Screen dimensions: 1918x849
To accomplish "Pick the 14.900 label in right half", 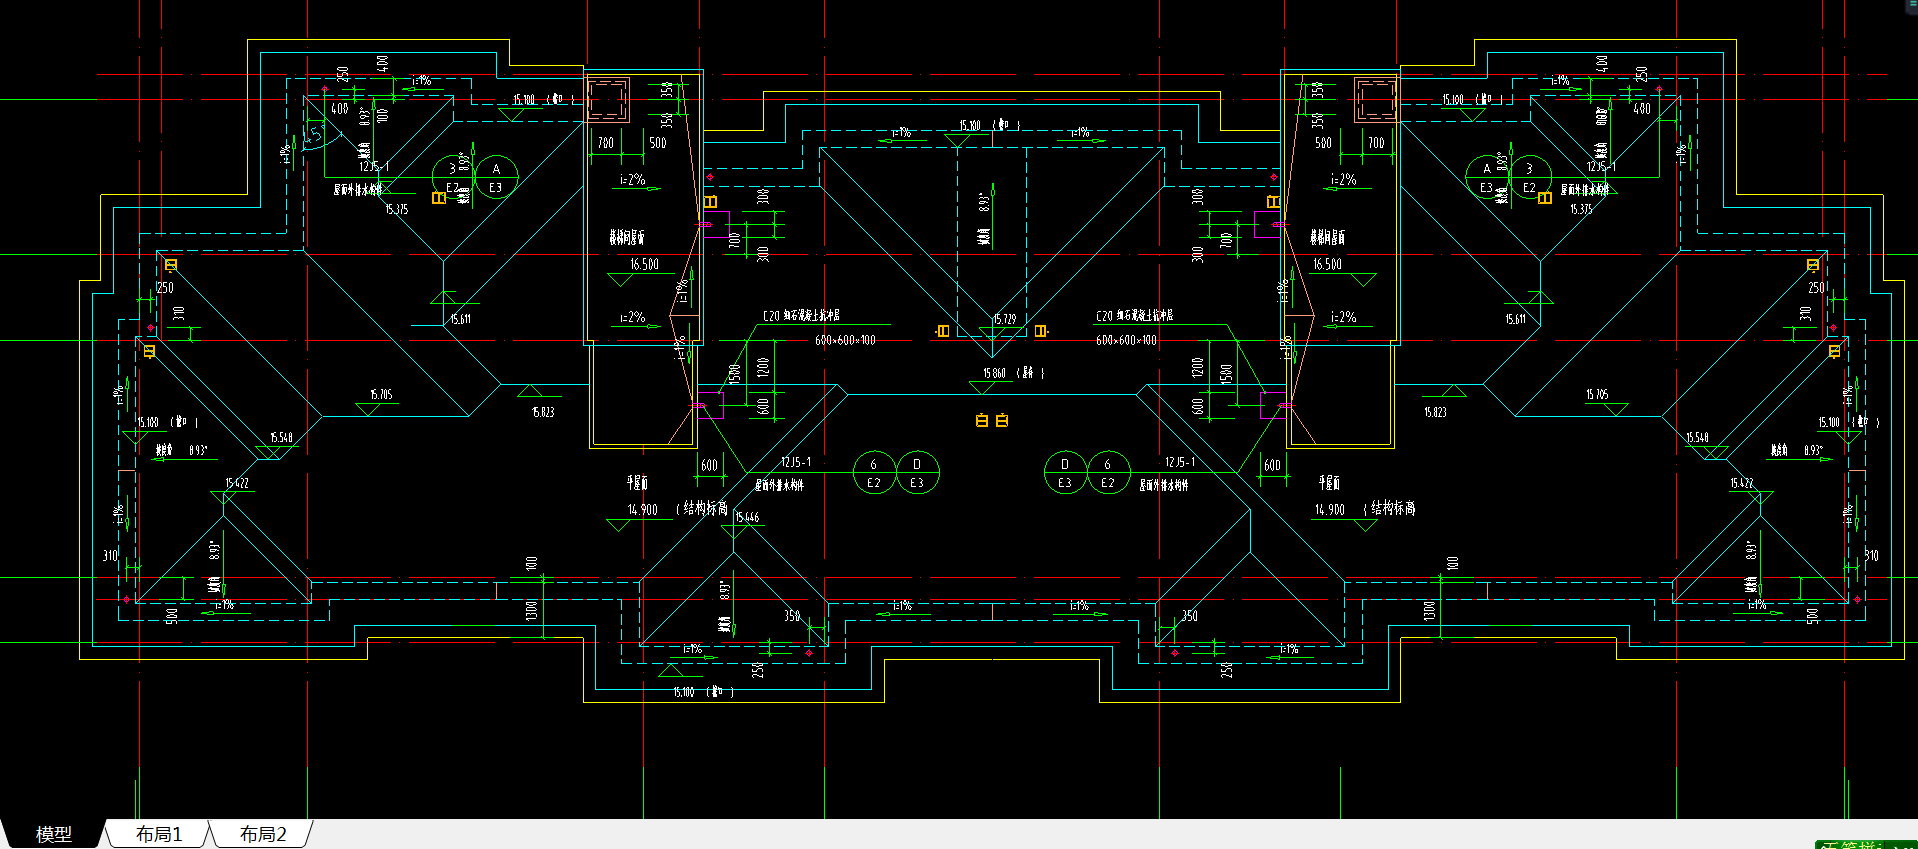I will (1329, 510).
